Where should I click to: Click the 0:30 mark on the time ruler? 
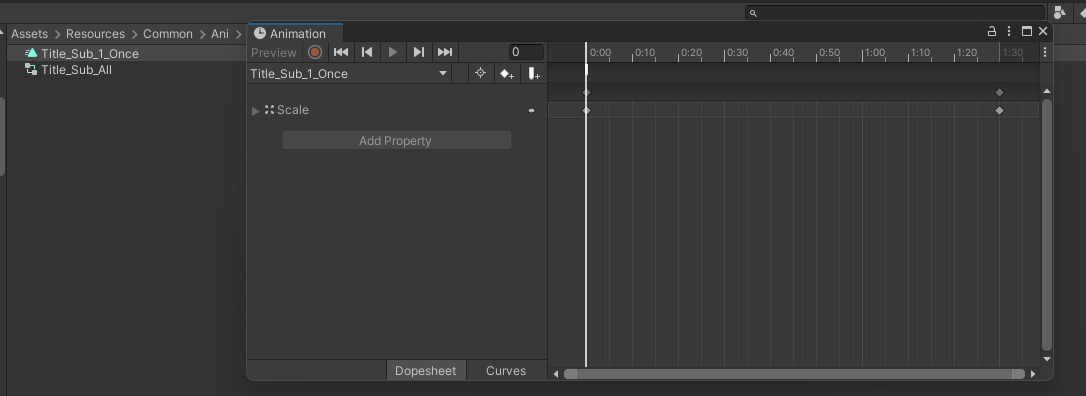737,53
